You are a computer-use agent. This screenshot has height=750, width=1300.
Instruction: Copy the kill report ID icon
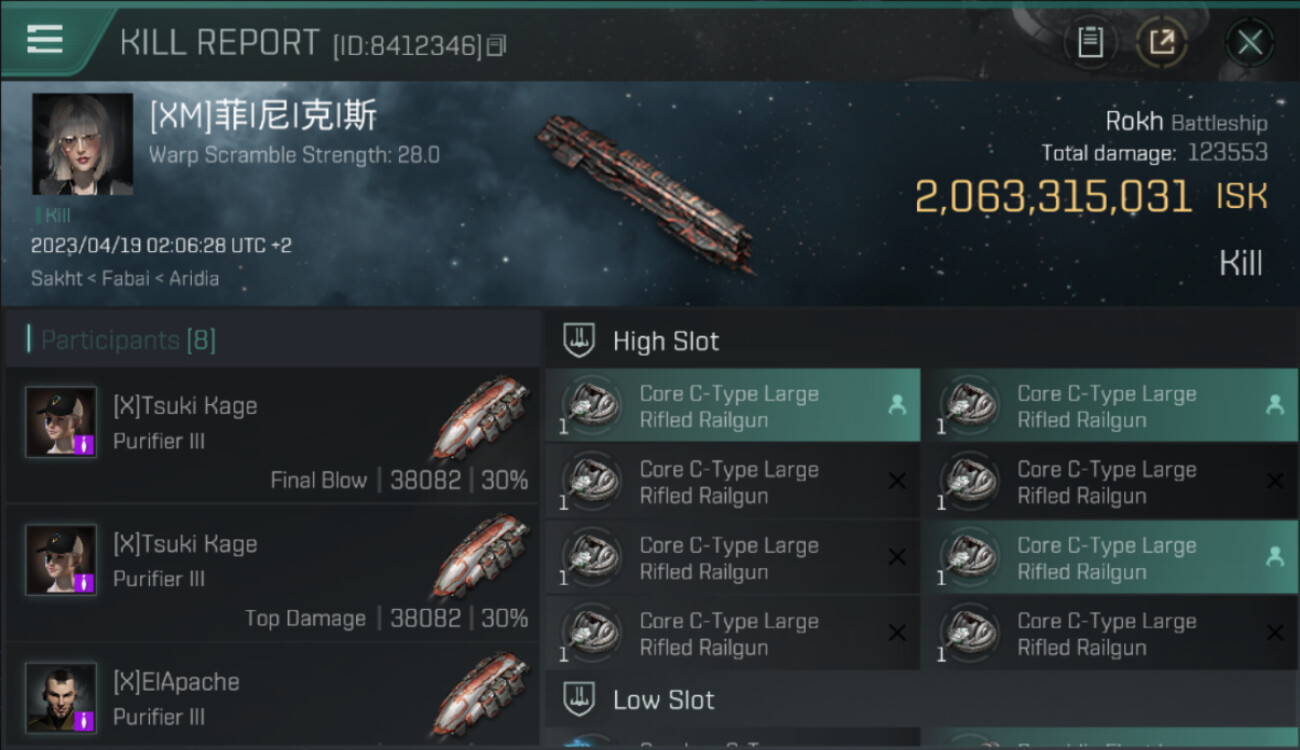click(497, 45)
